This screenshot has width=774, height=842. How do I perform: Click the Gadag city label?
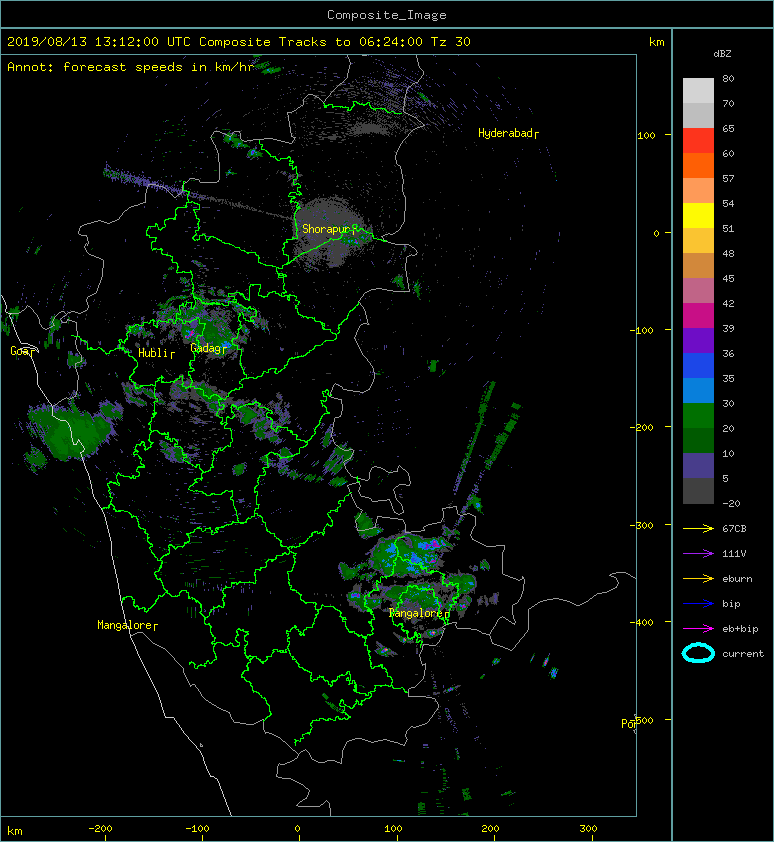click(x=206, y=348)
